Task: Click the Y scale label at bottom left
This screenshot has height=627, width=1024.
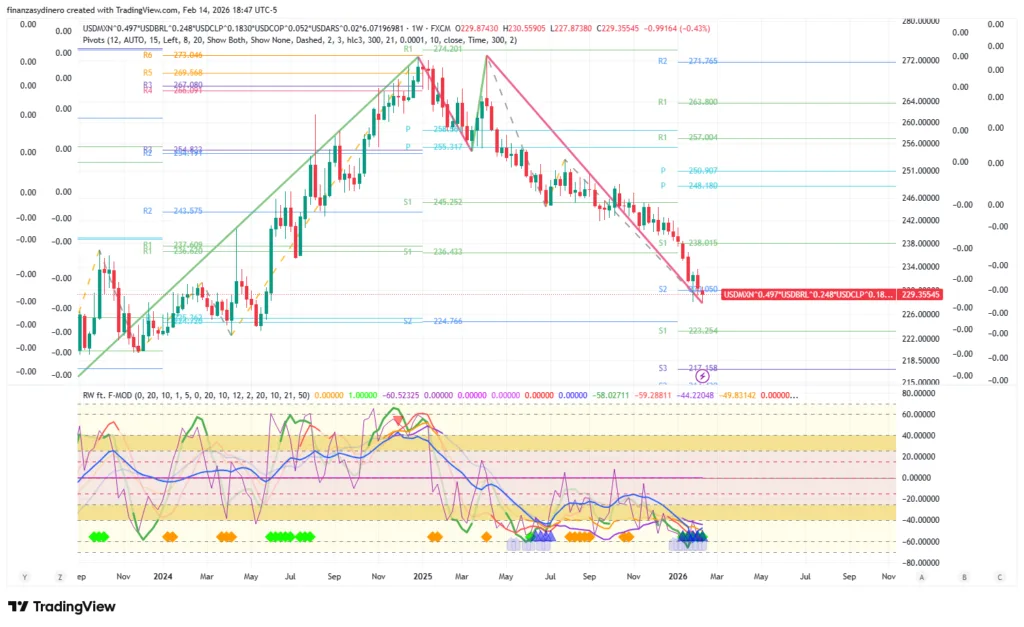Action: 25,577
